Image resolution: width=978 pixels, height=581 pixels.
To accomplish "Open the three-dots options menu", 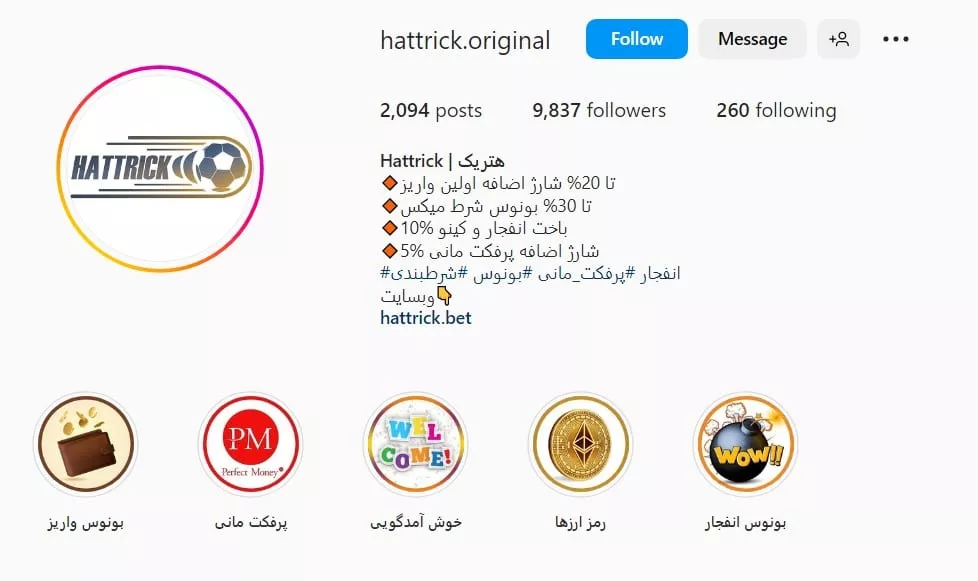I will tap(896, 39).
